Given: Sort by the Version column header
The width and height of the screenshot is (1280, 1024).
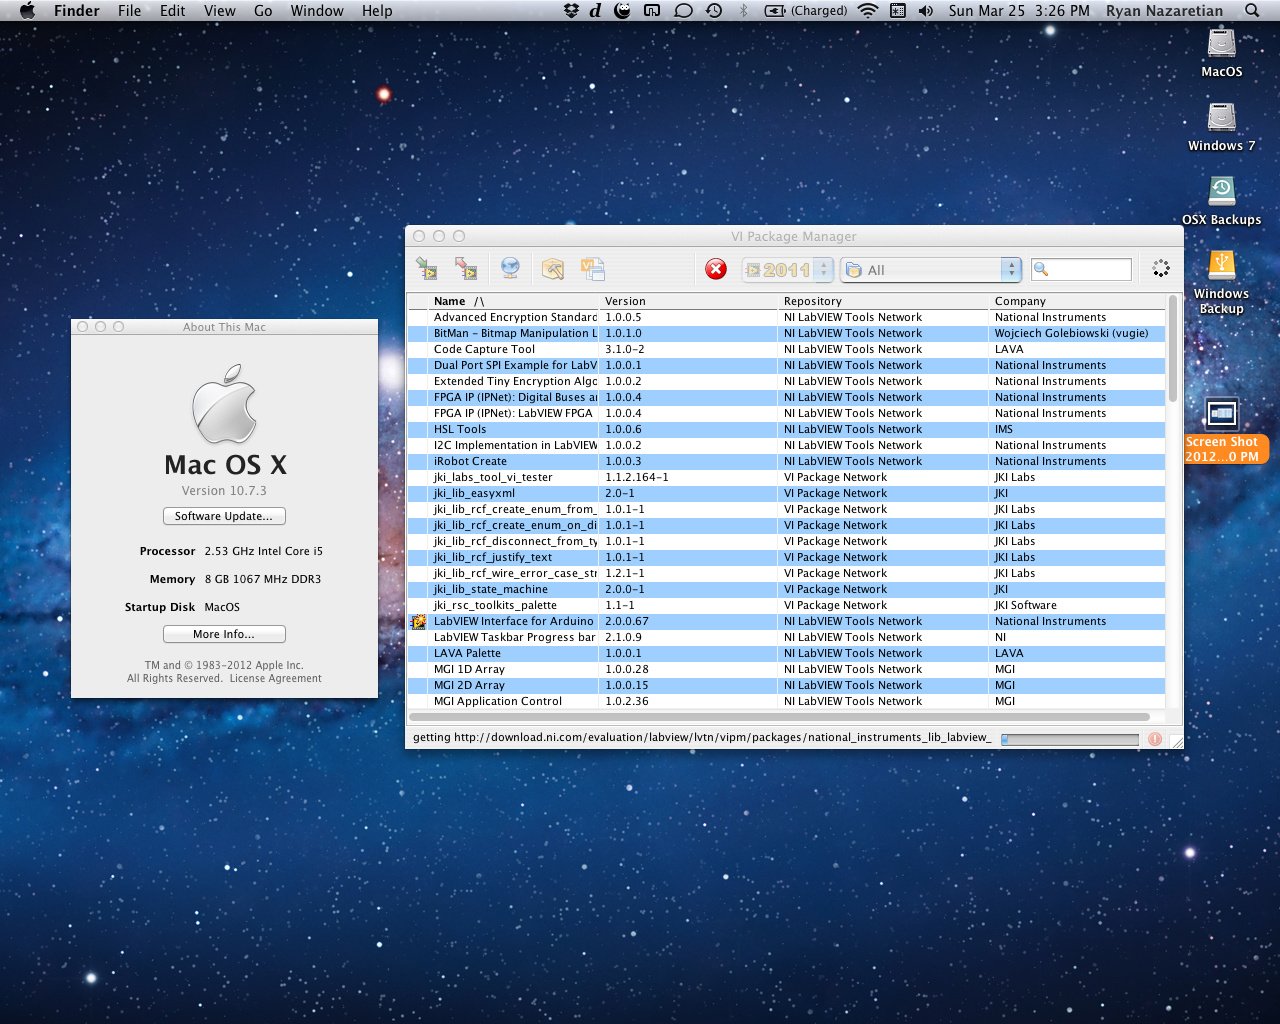Looking at the screenshot, I should point(689,301).
